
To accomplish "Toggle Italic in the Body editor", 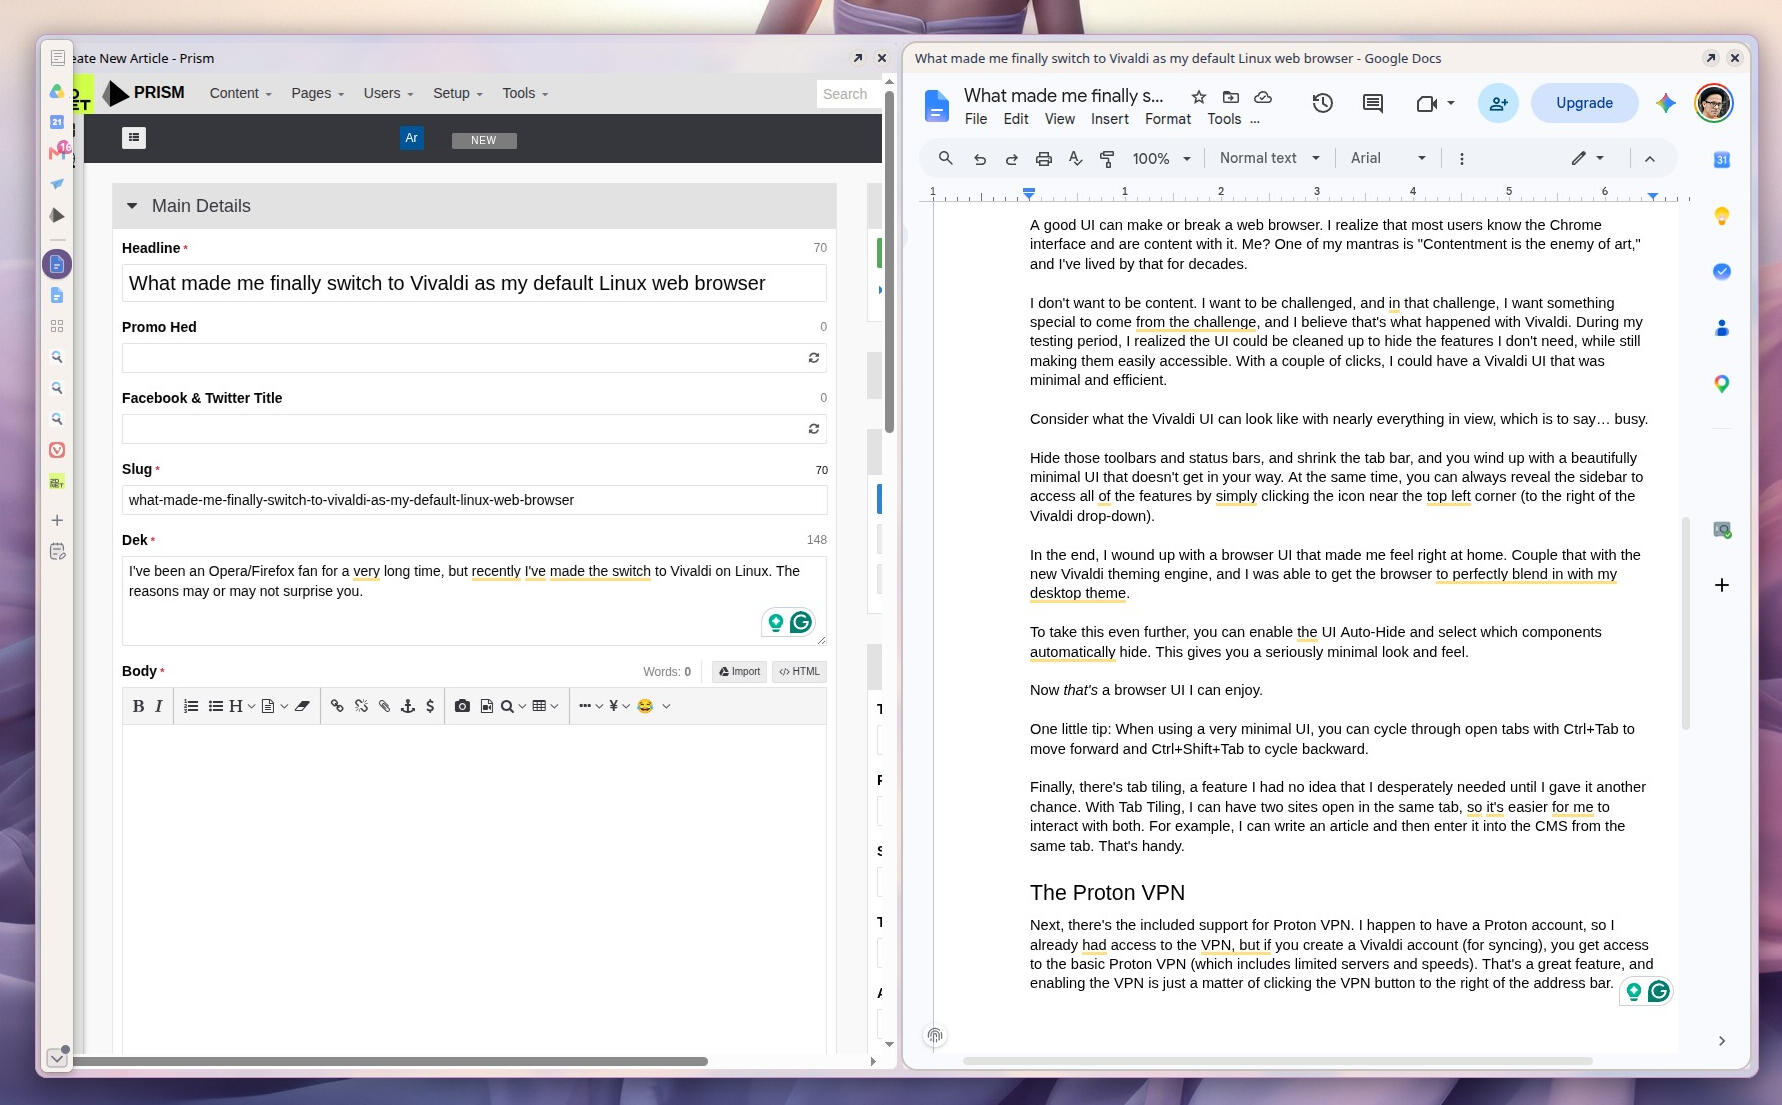I will click(158, 706).
